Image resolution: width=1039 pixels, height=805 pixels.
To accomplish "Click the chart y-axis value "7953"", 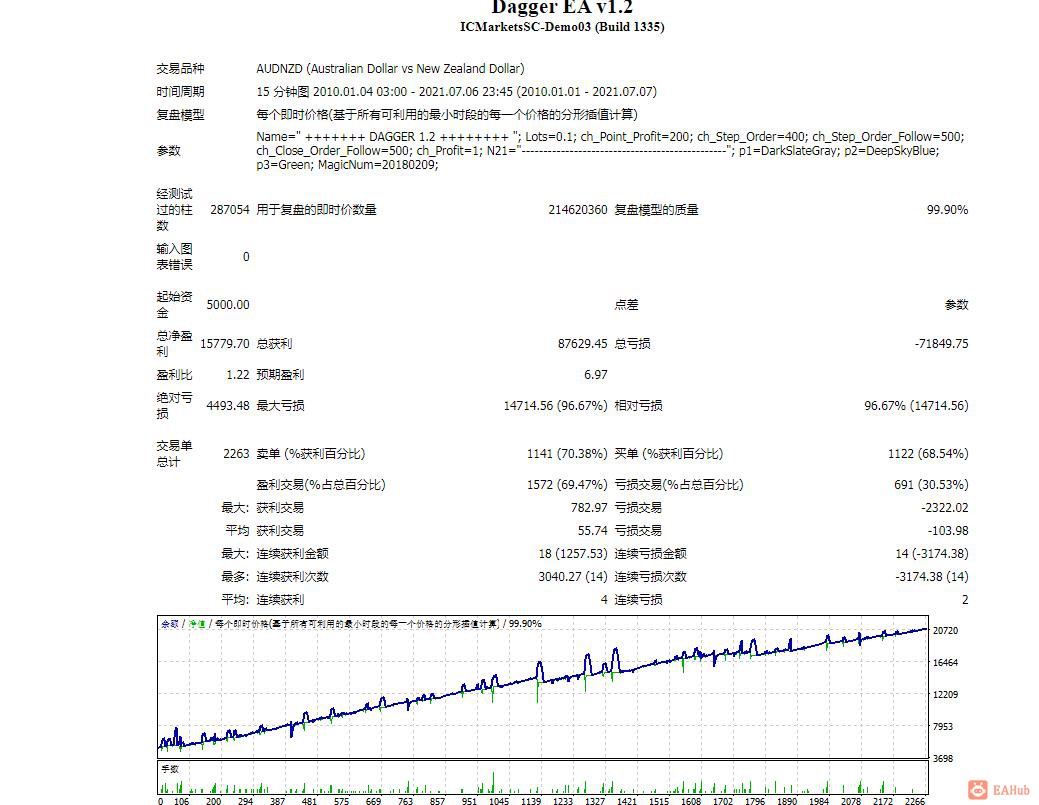I will (x=942, y=727).
